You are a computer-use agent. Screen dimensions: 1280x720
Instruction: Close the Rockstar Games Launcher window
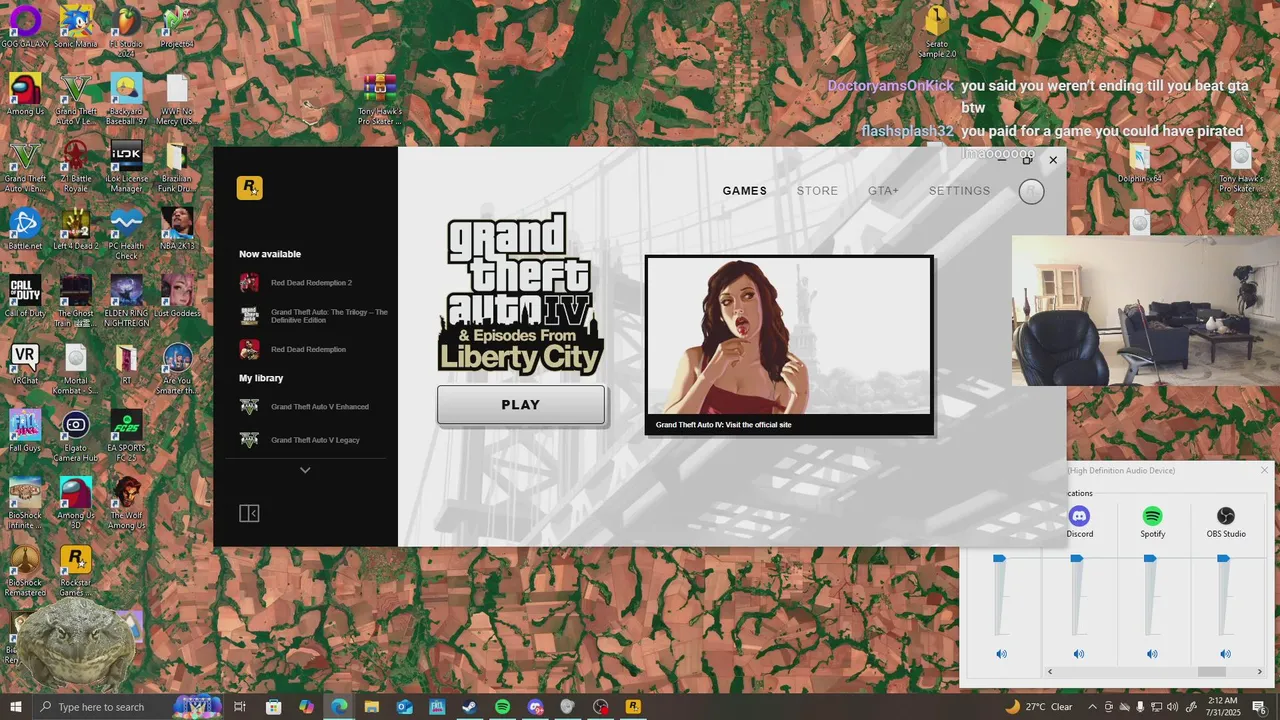[x=1053, y=160]
